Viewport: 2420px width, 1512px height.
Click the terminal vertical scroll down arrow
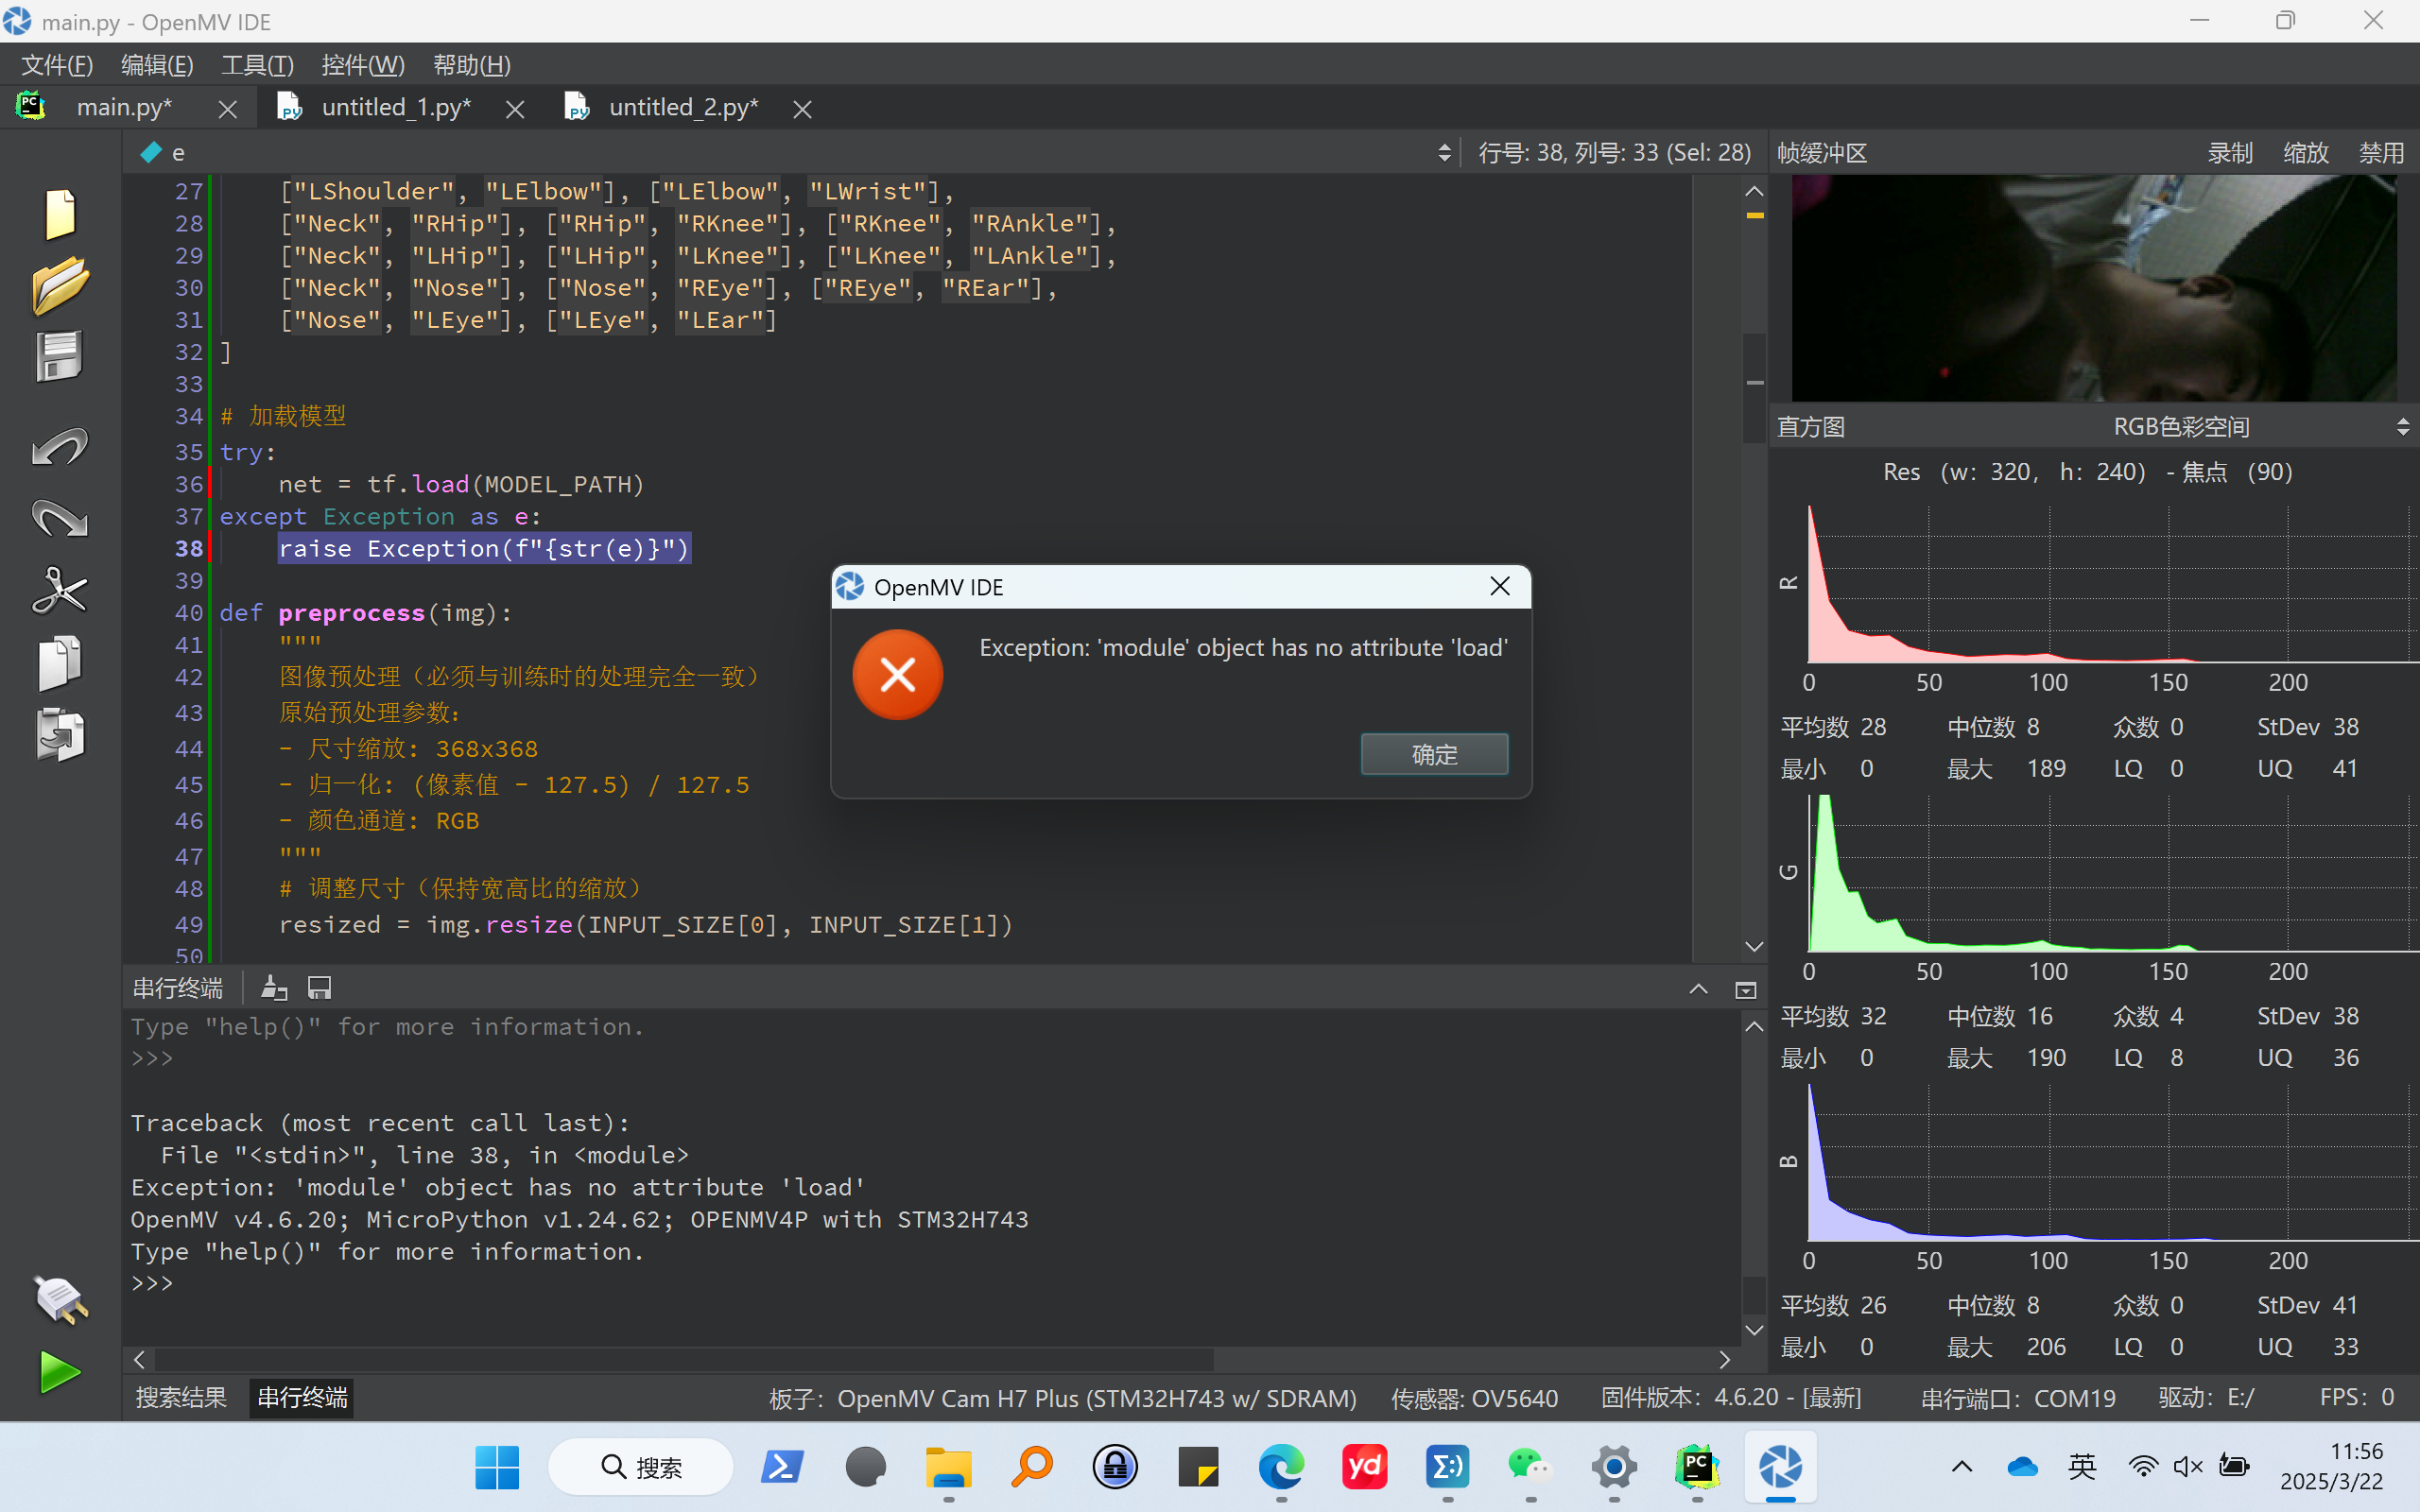click(1754, 1330)
